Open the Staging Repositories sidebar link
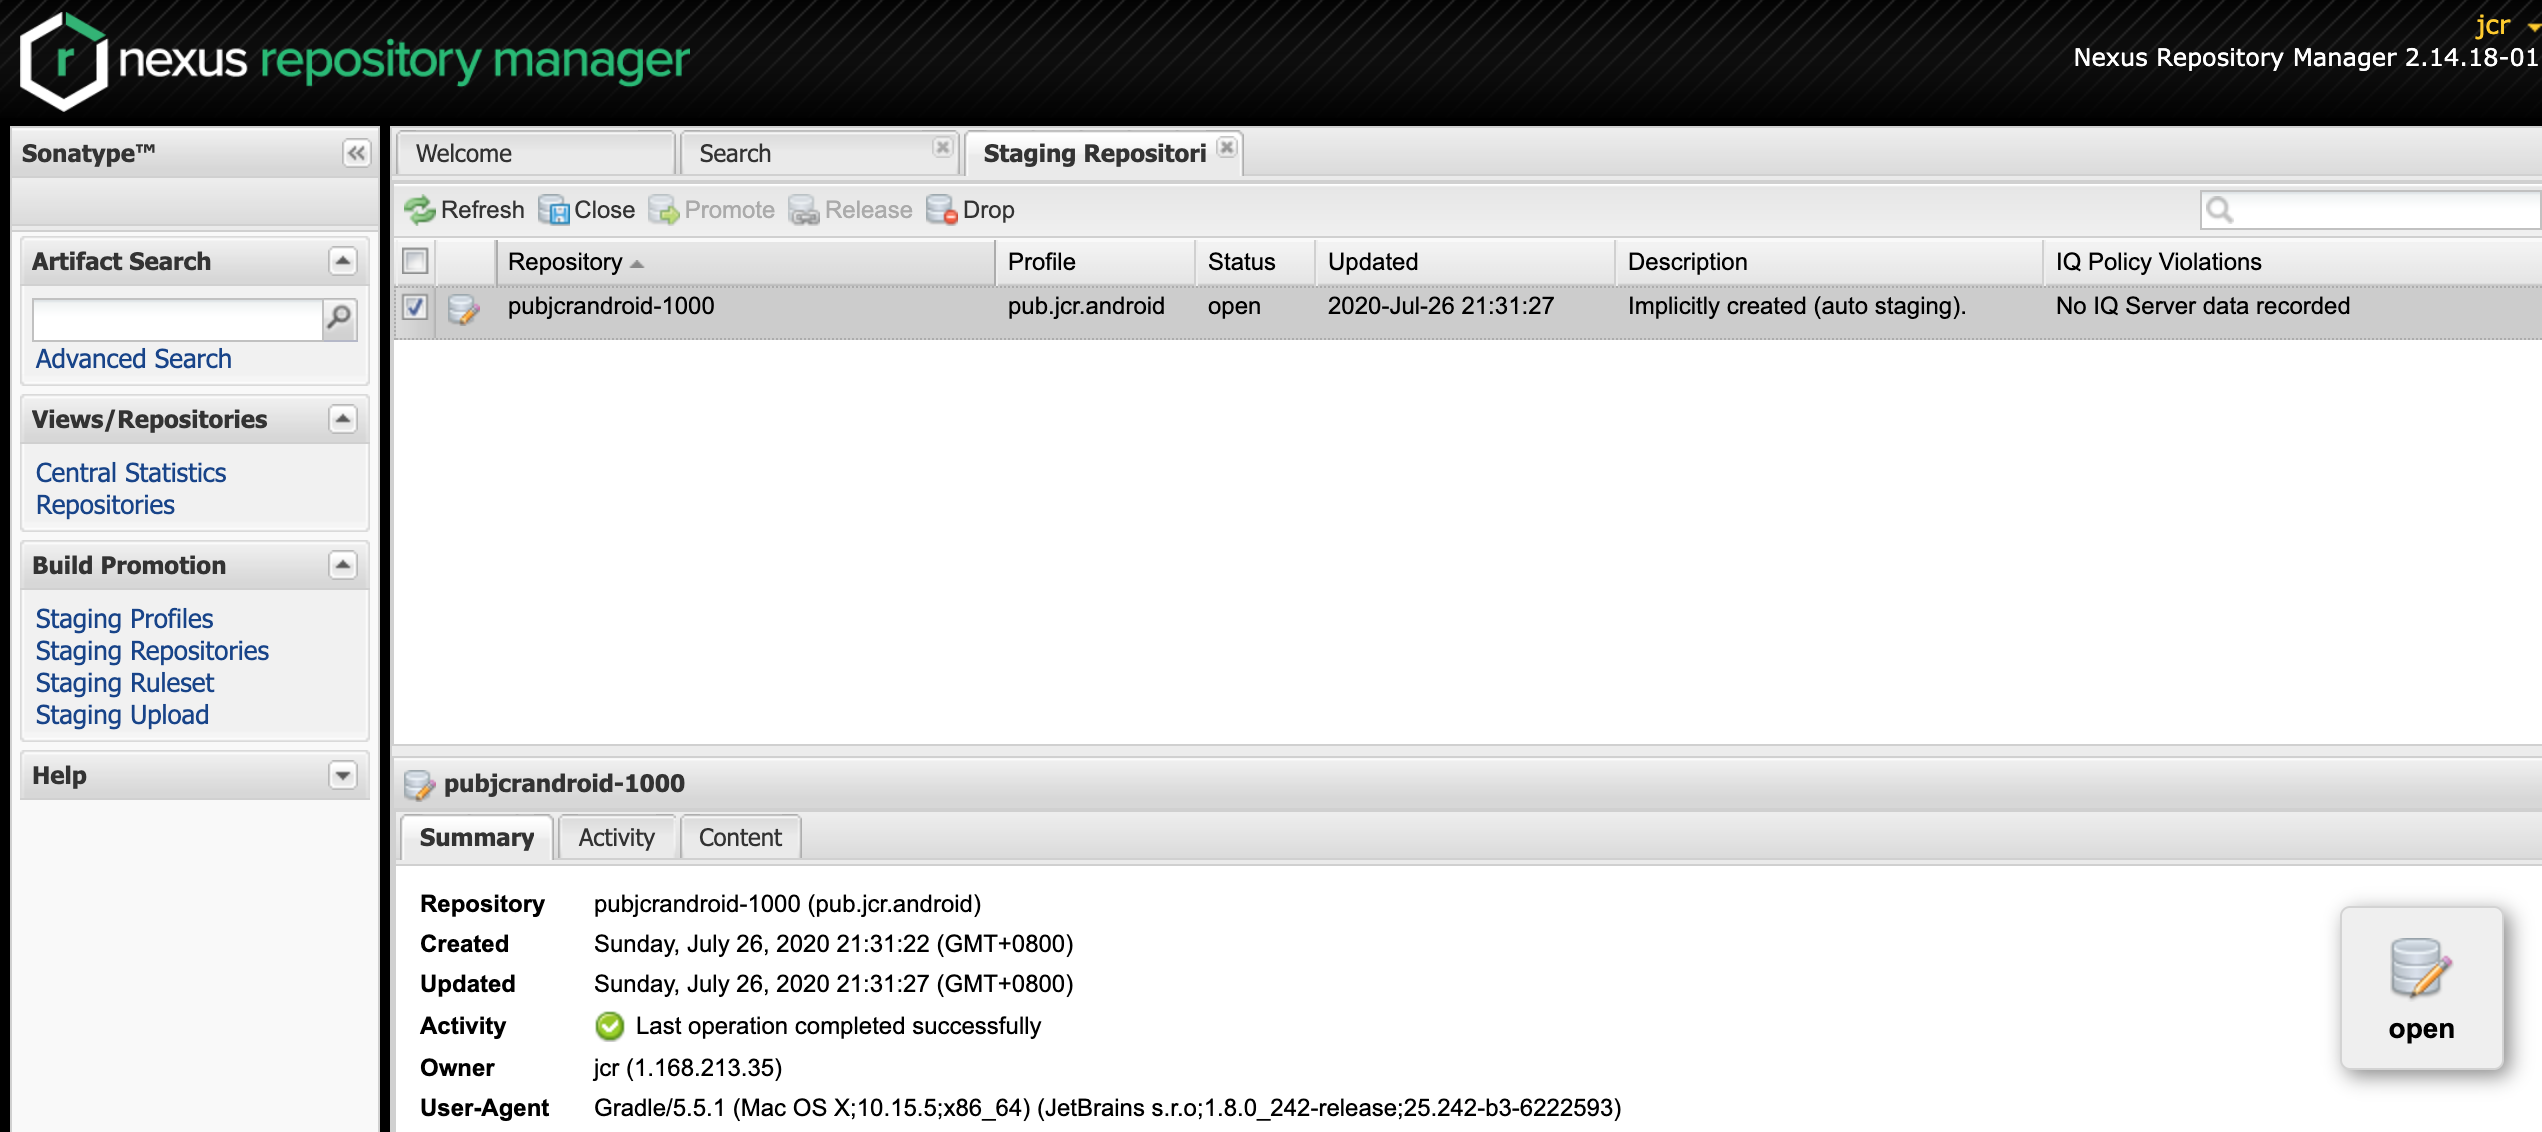 pos(152,650)
